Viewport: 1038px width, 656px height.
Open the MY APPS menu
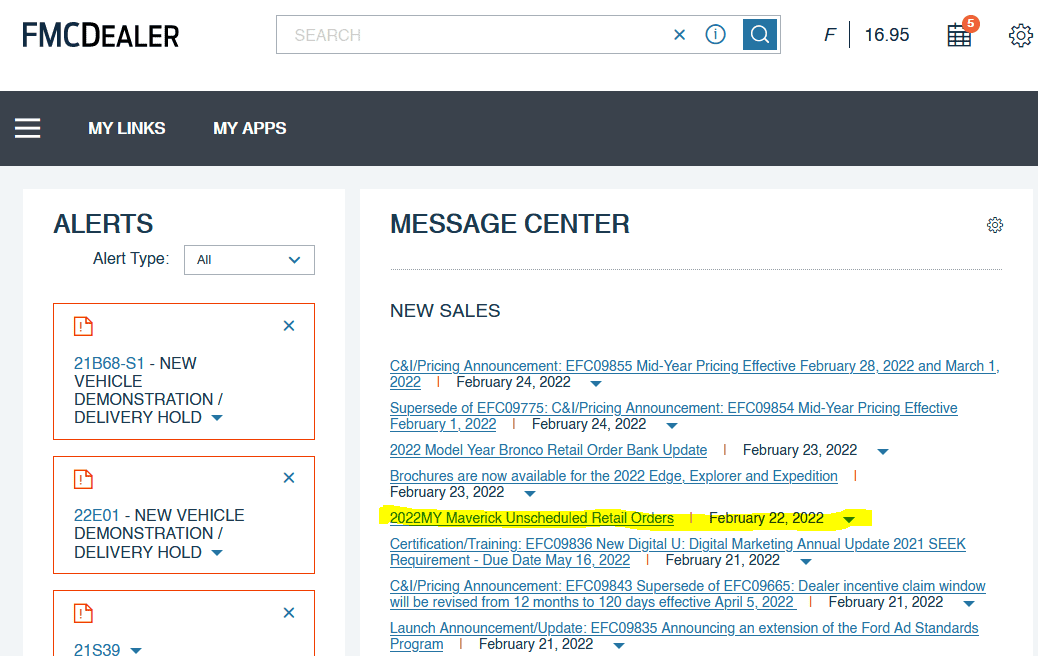click(x=250, y=128)
